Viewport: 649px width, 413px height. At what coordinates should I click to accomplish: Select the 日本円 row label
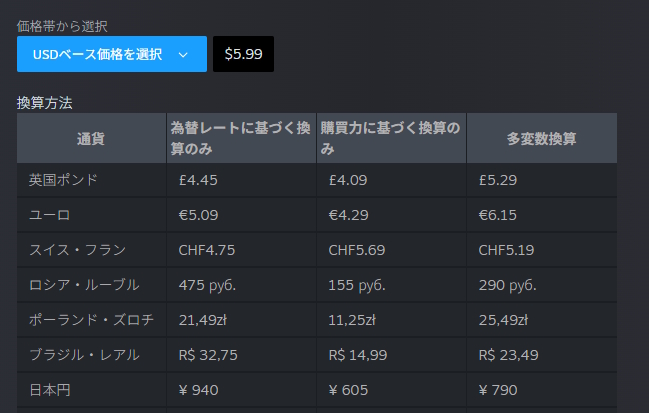(x=49, y=390)
